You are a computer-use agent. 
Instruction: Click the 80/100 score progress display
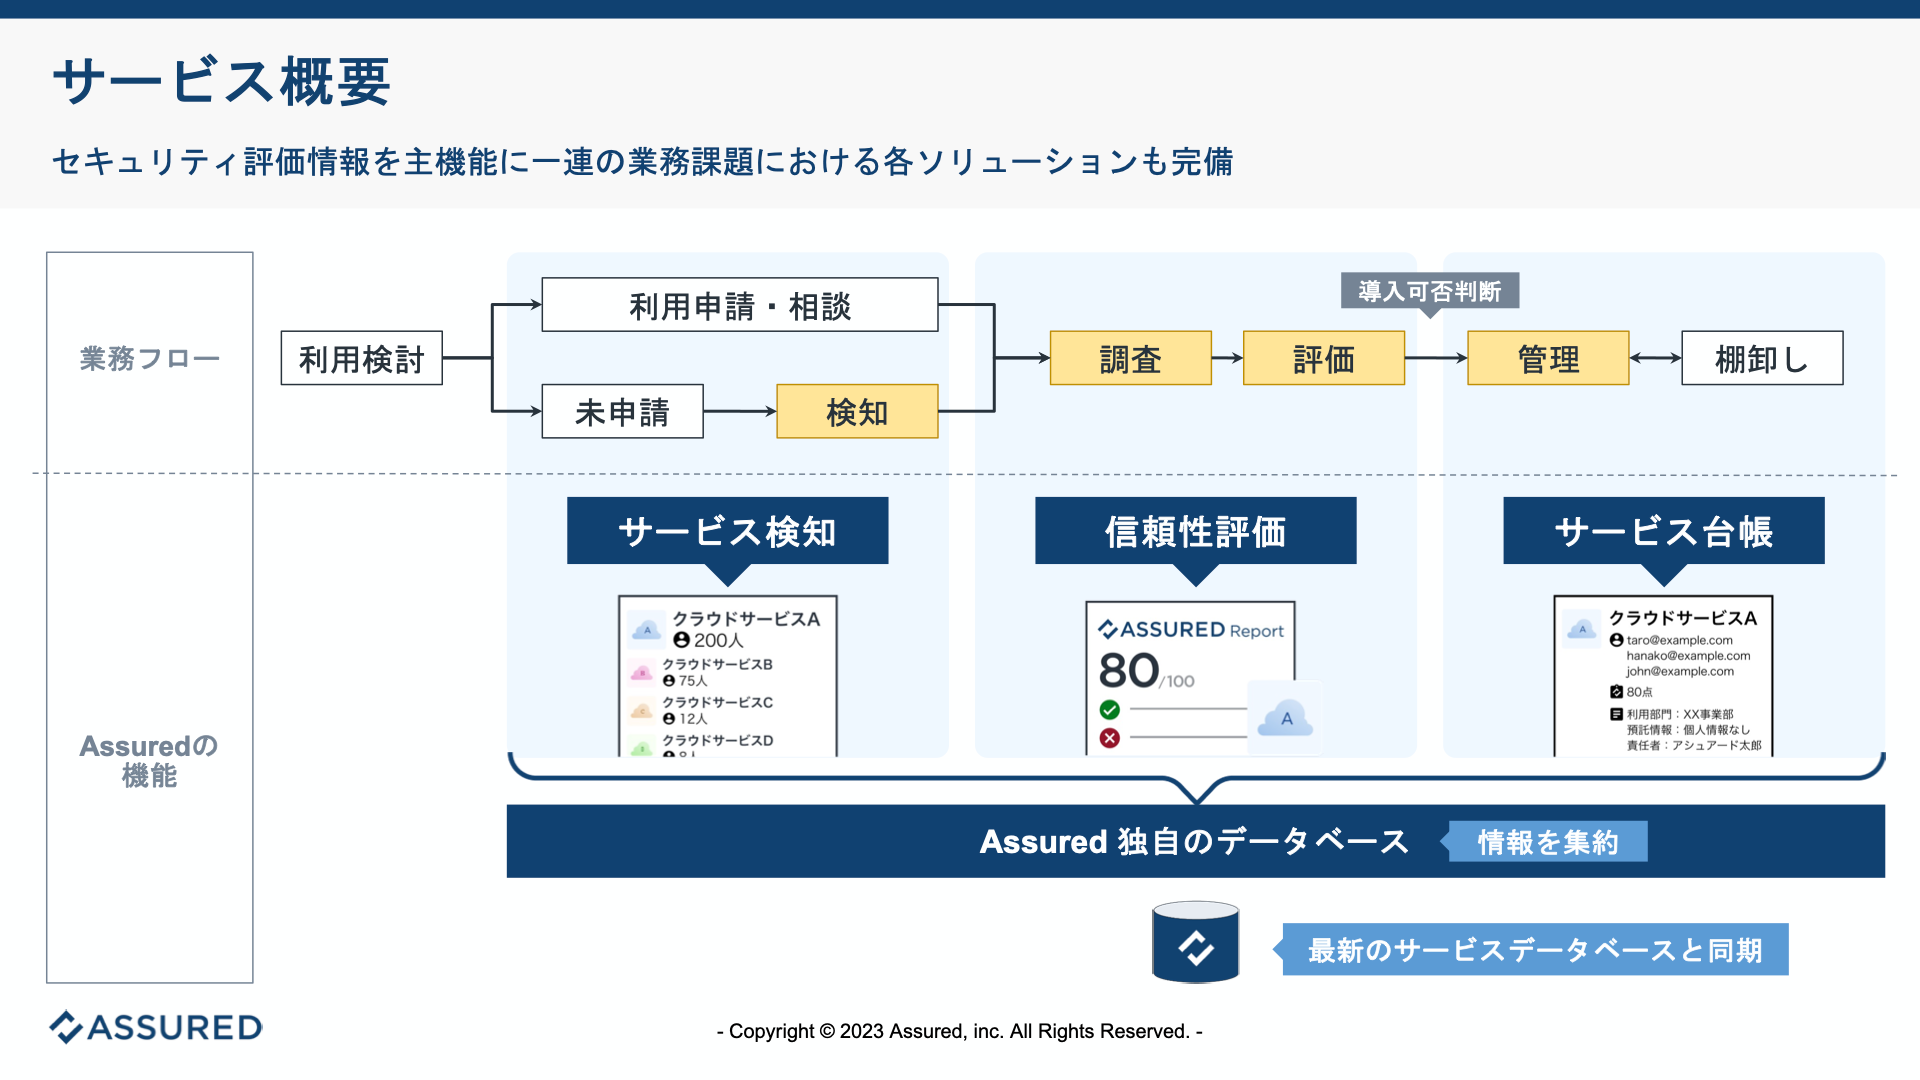(1135, 671)
